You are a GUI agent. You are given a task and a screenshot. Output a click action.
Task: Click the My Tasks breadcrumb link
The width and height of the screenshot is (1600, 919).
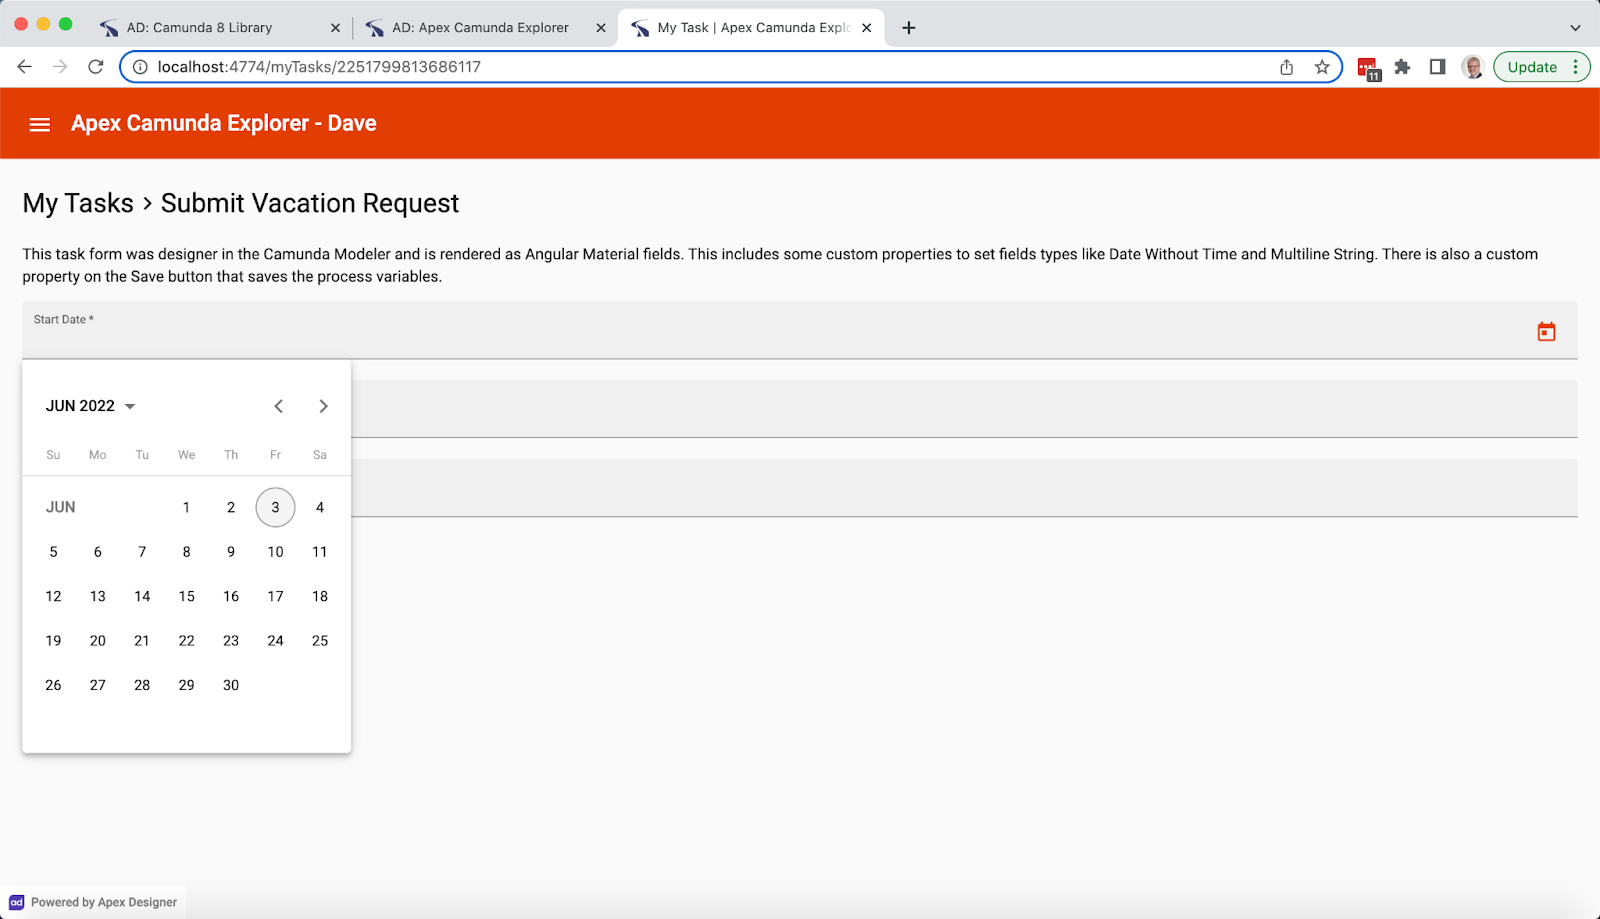78,203
